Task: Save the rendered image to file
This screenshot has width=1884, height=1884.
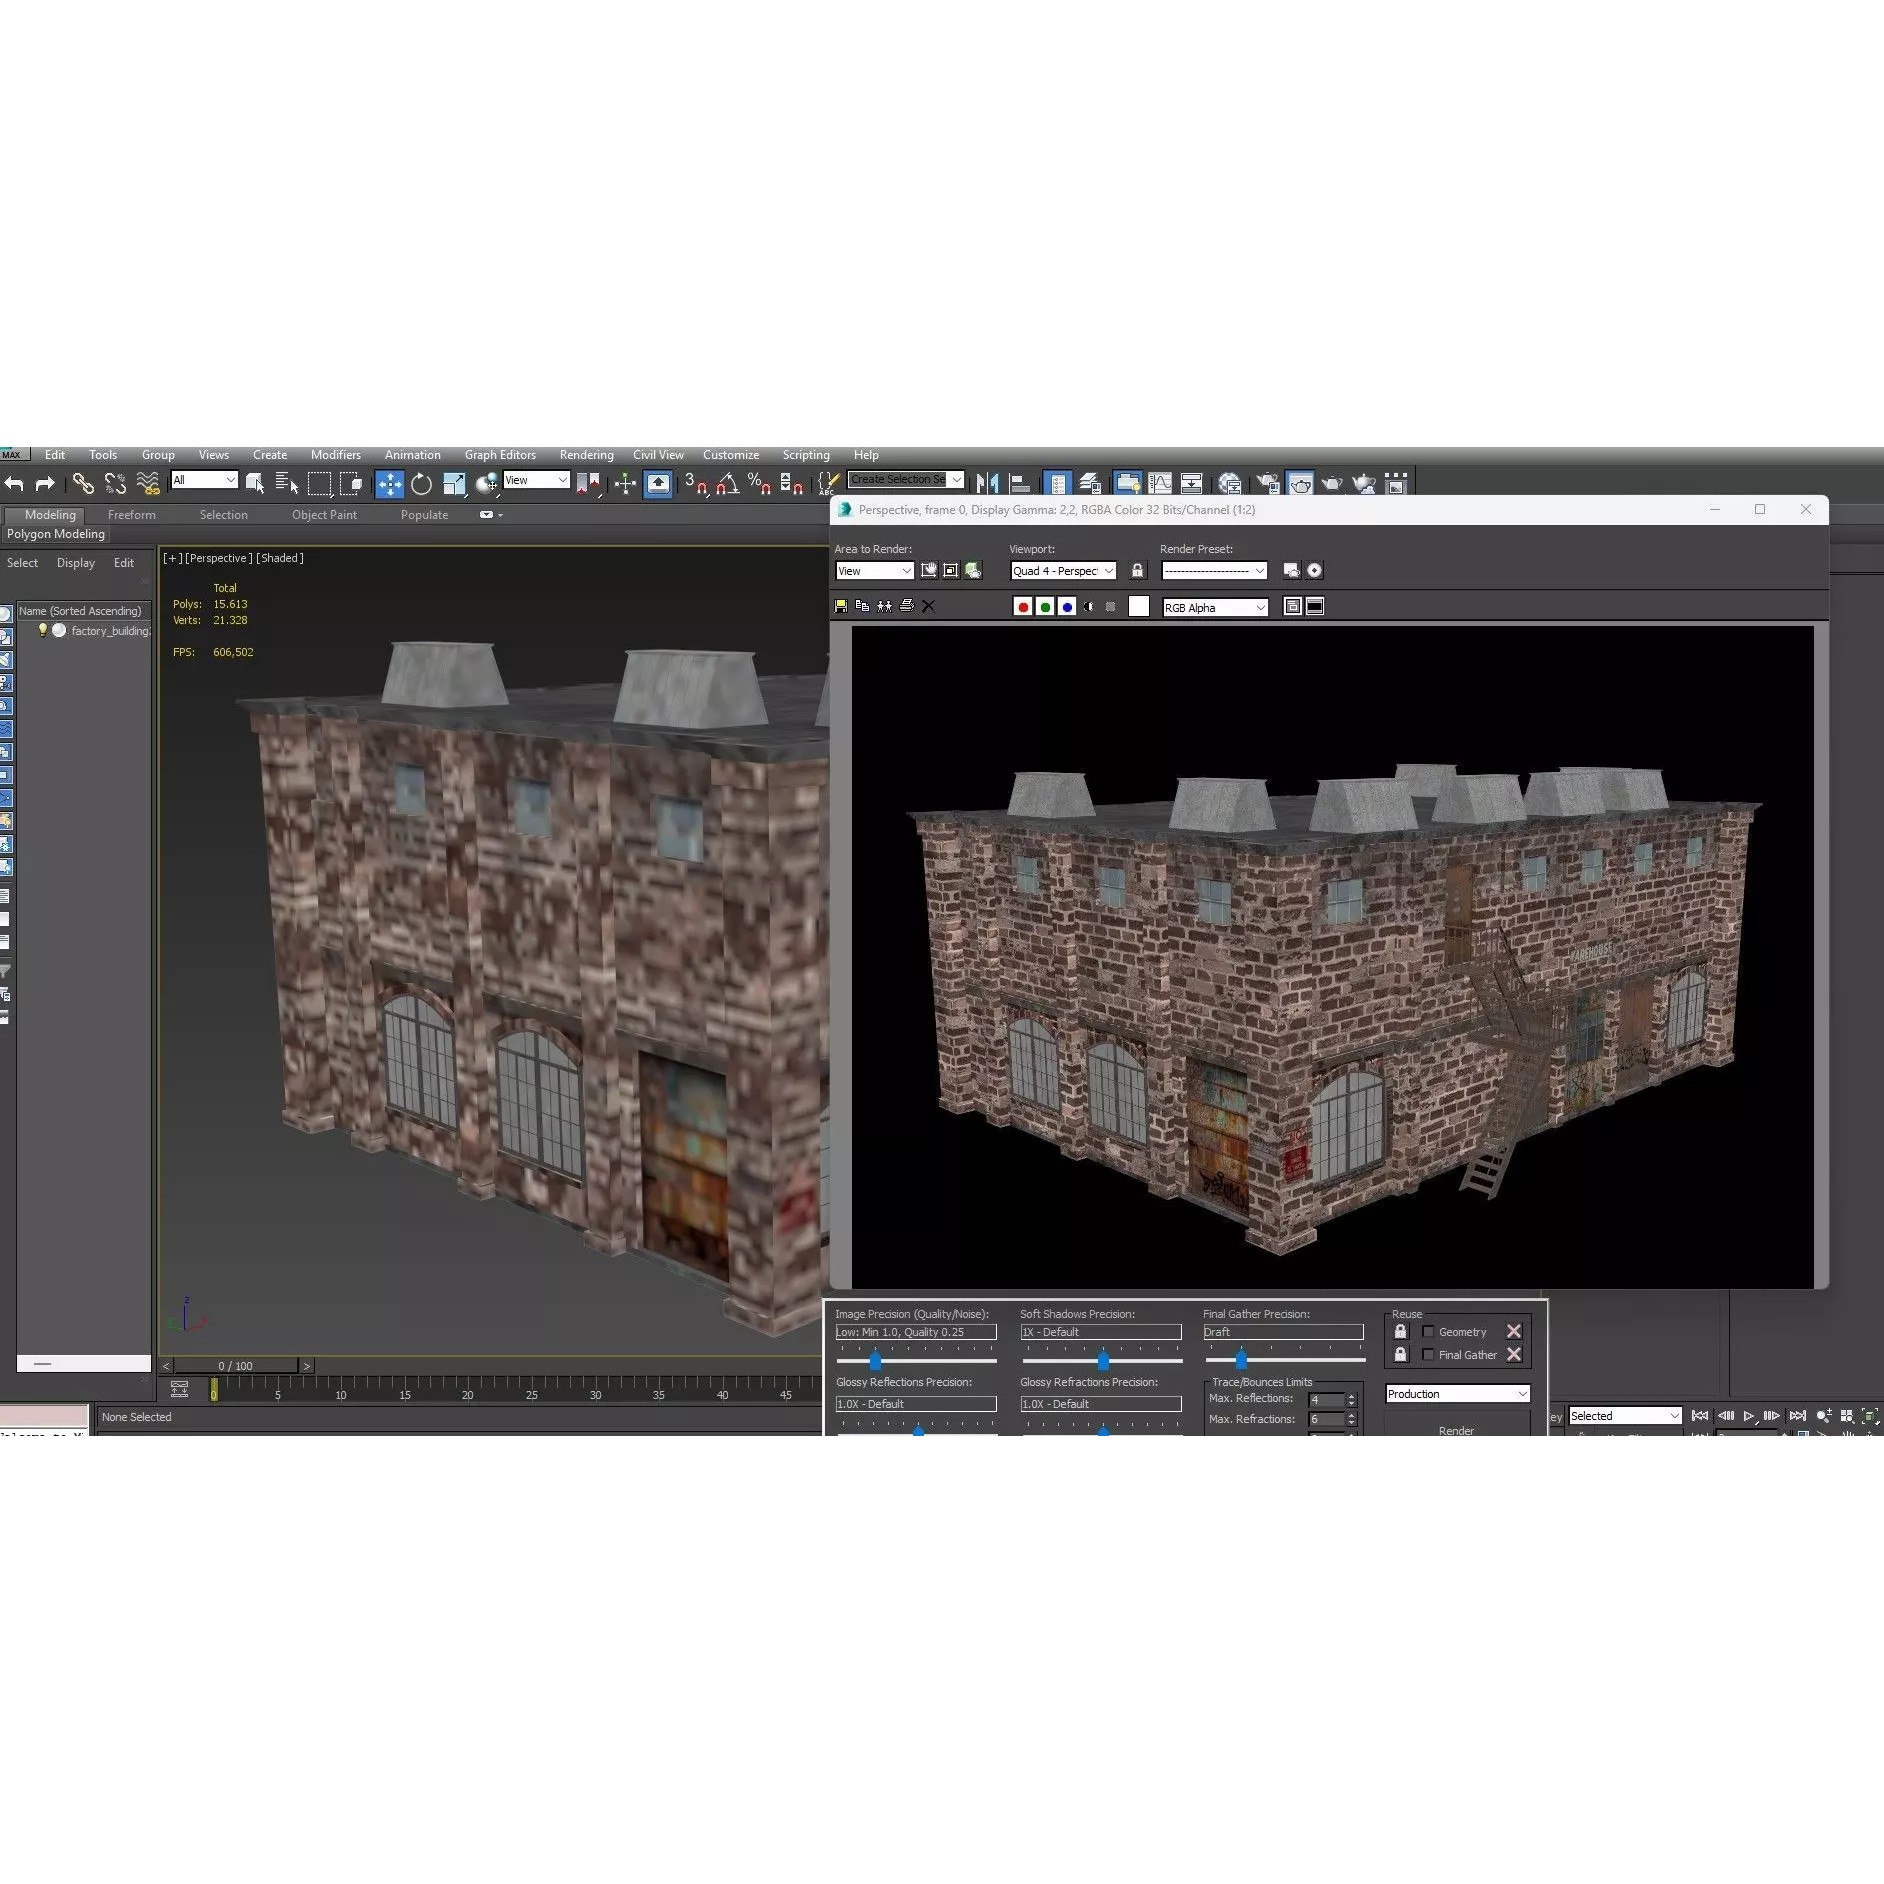Action: tap(841, 606)
